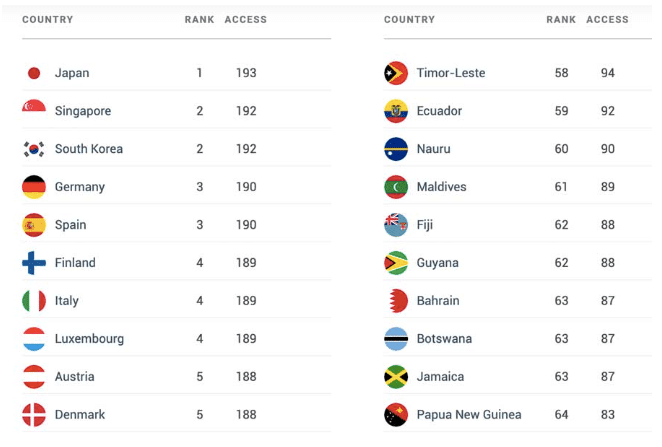This screenshot has width=662, height=447.
Task: Click the Guyana flag icon
Action: click(x=396, y=263)
